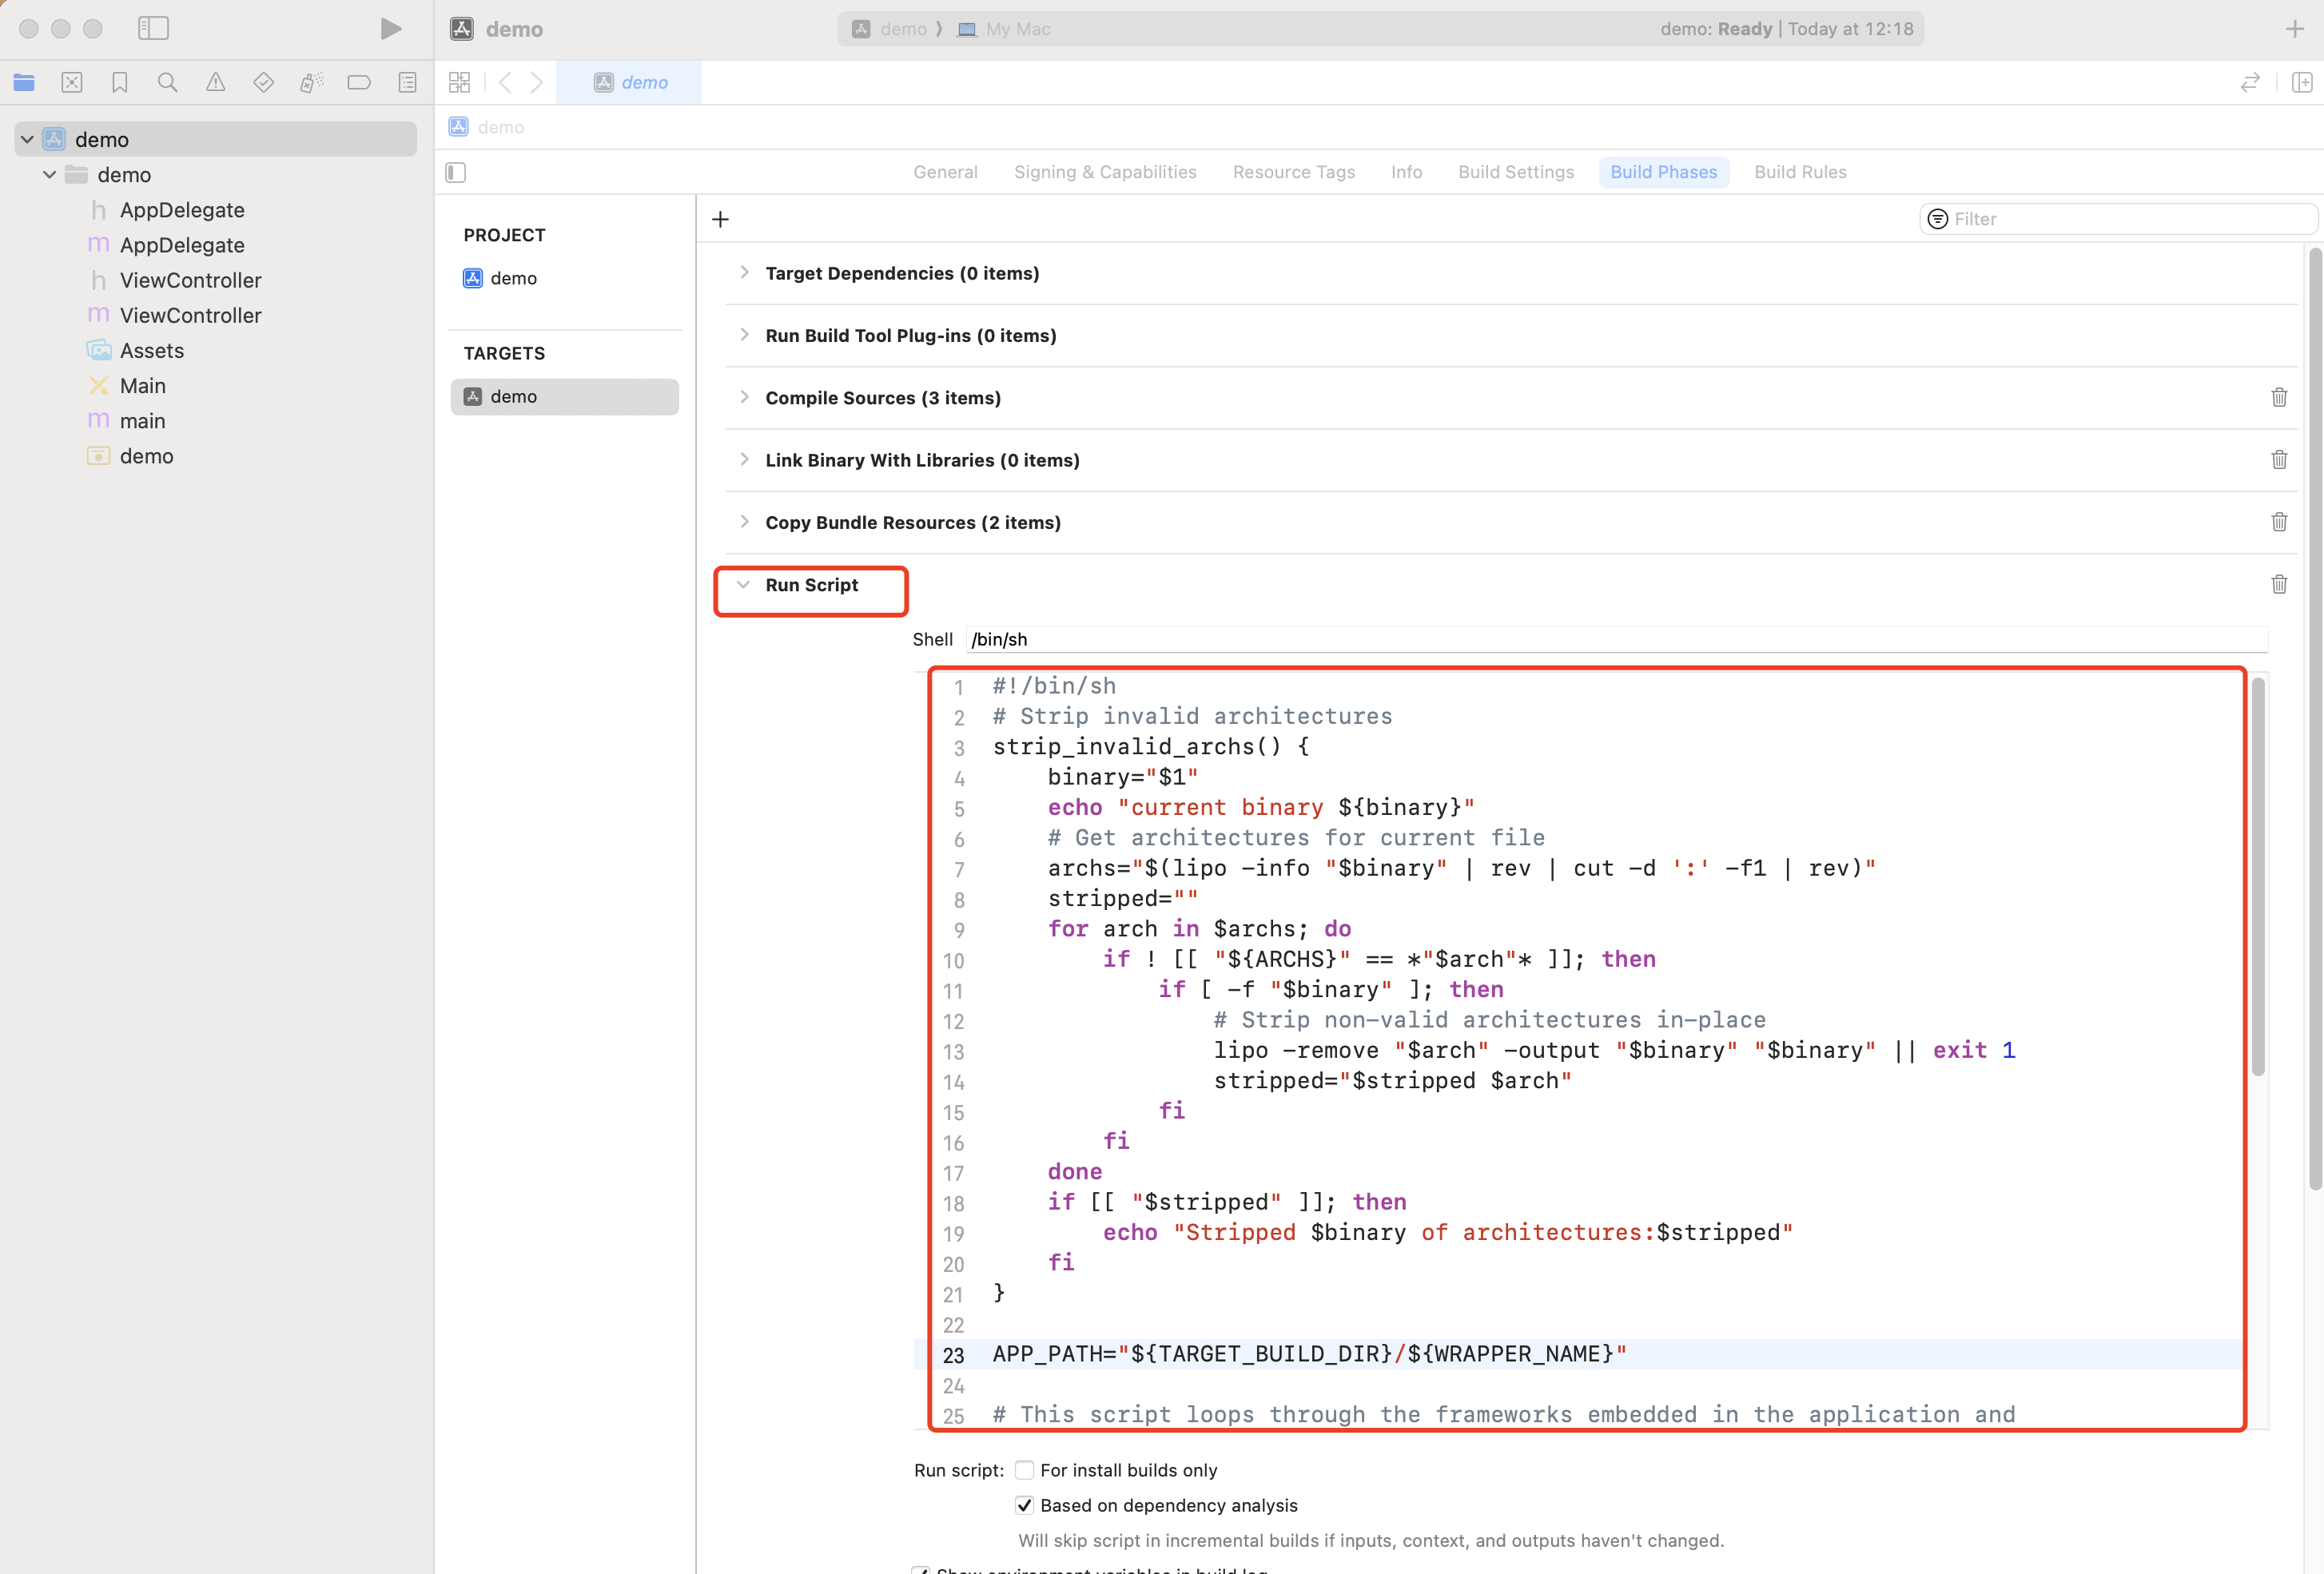The height and width of the screenshot is (1574, 2324).
Task: Open the Breakpoint navigator icon
Action: click(x=359, y=83)
